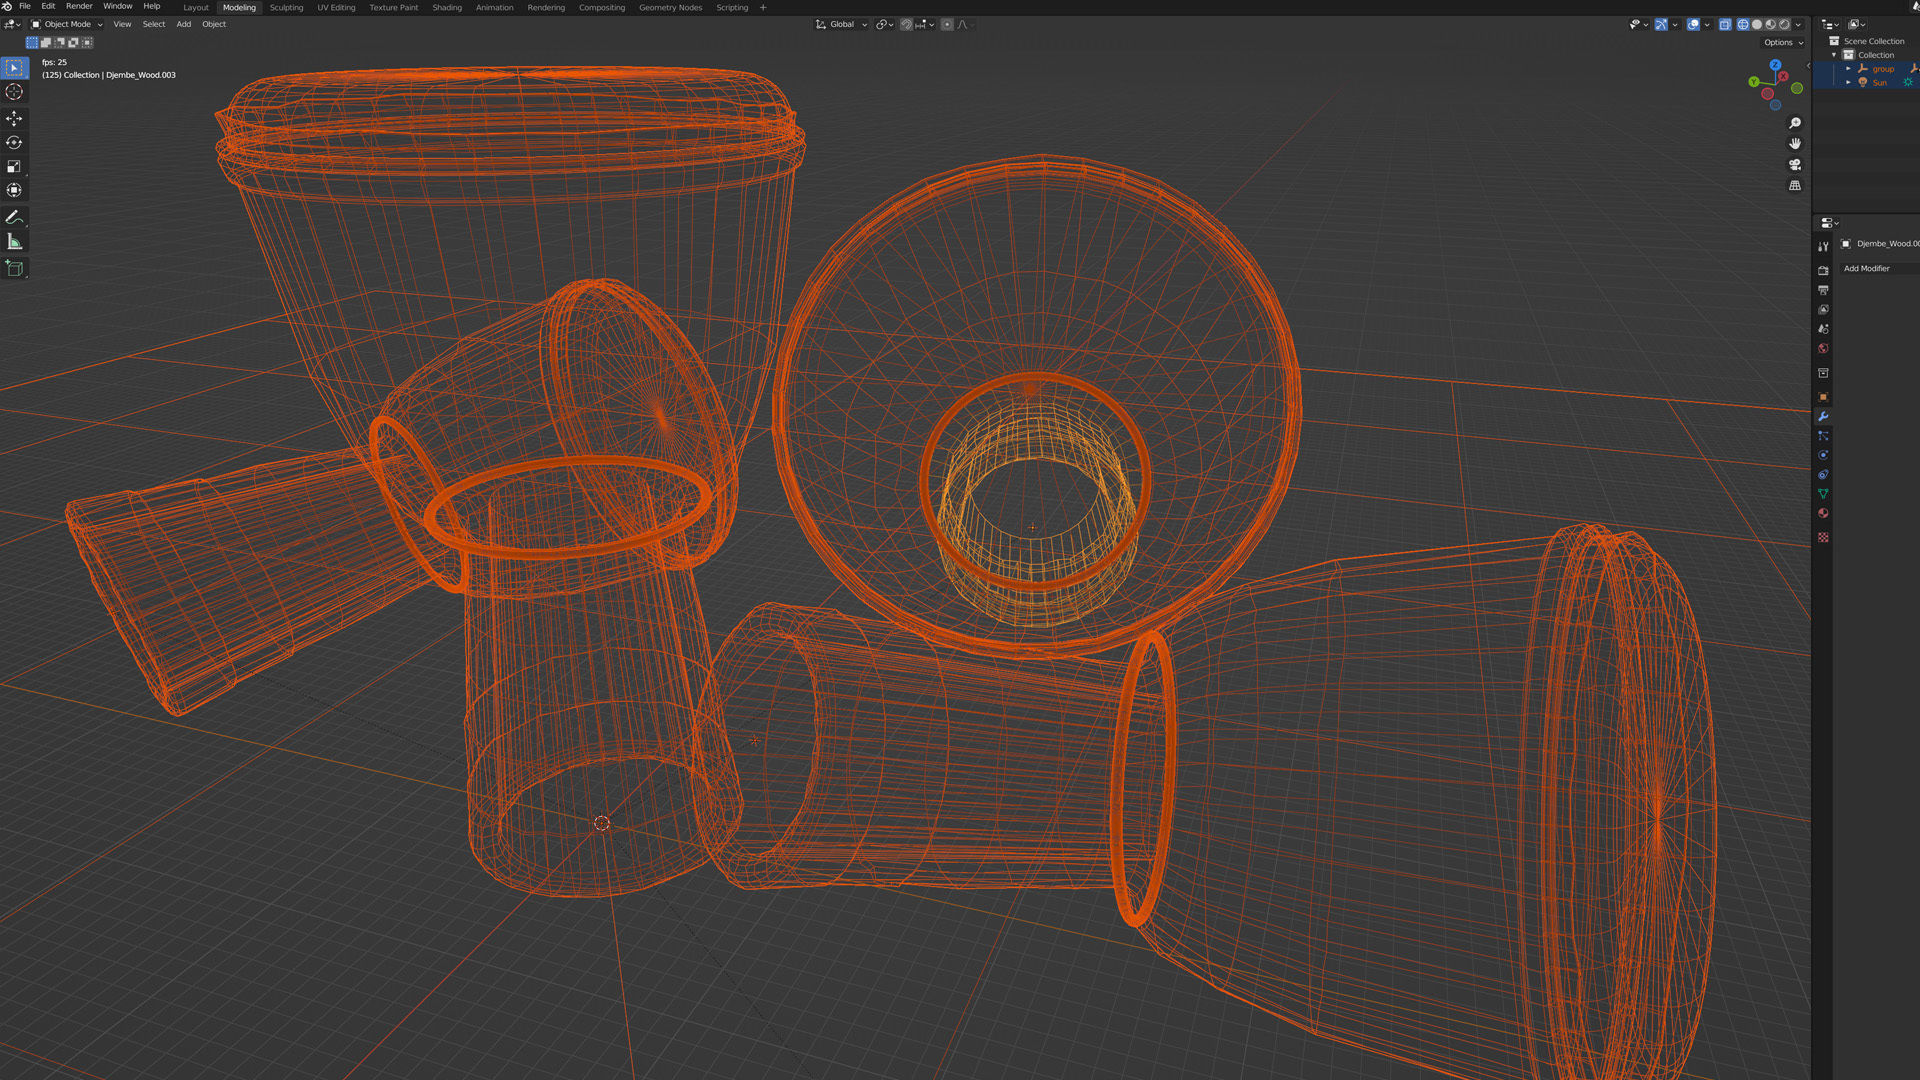
Task: Toggle camera view with camera icon
Action: [1795, 164]
